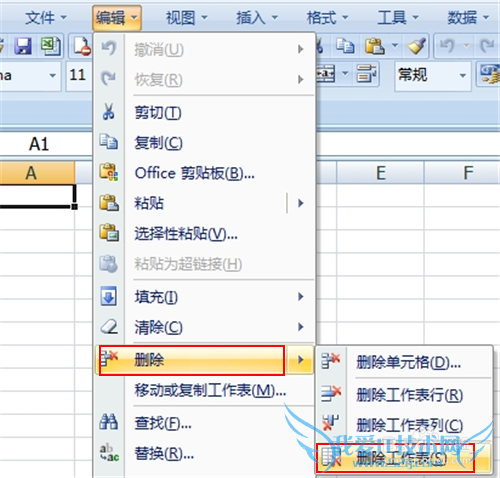Choose 删除 in the edit menu
The width and height of the screenshot is (500, 478).
(x=191, y=360)
